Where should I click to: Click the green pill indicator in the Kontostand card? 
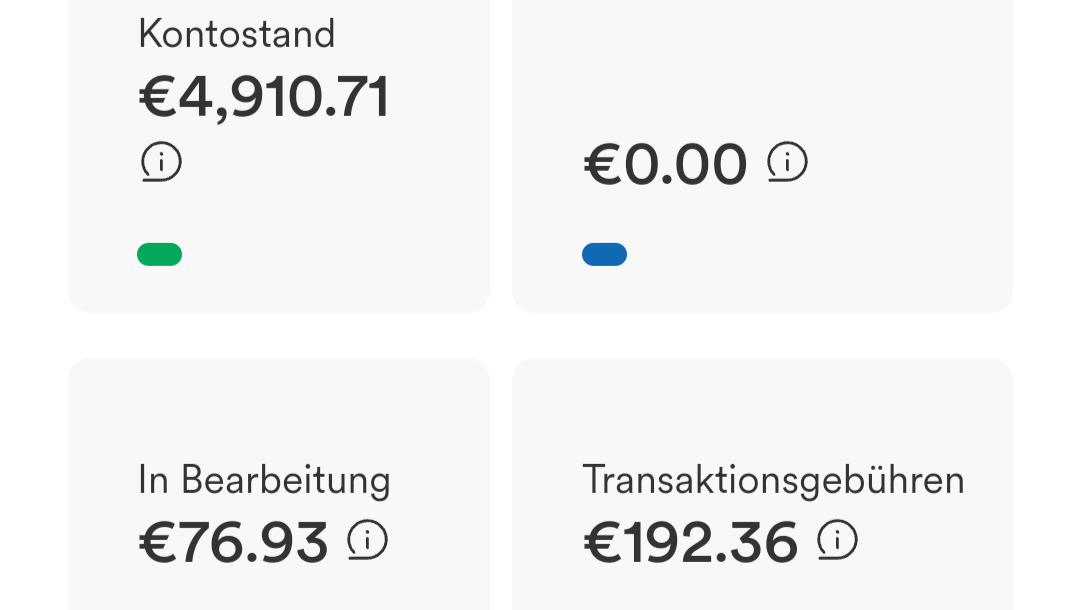[x=160, y=254]
